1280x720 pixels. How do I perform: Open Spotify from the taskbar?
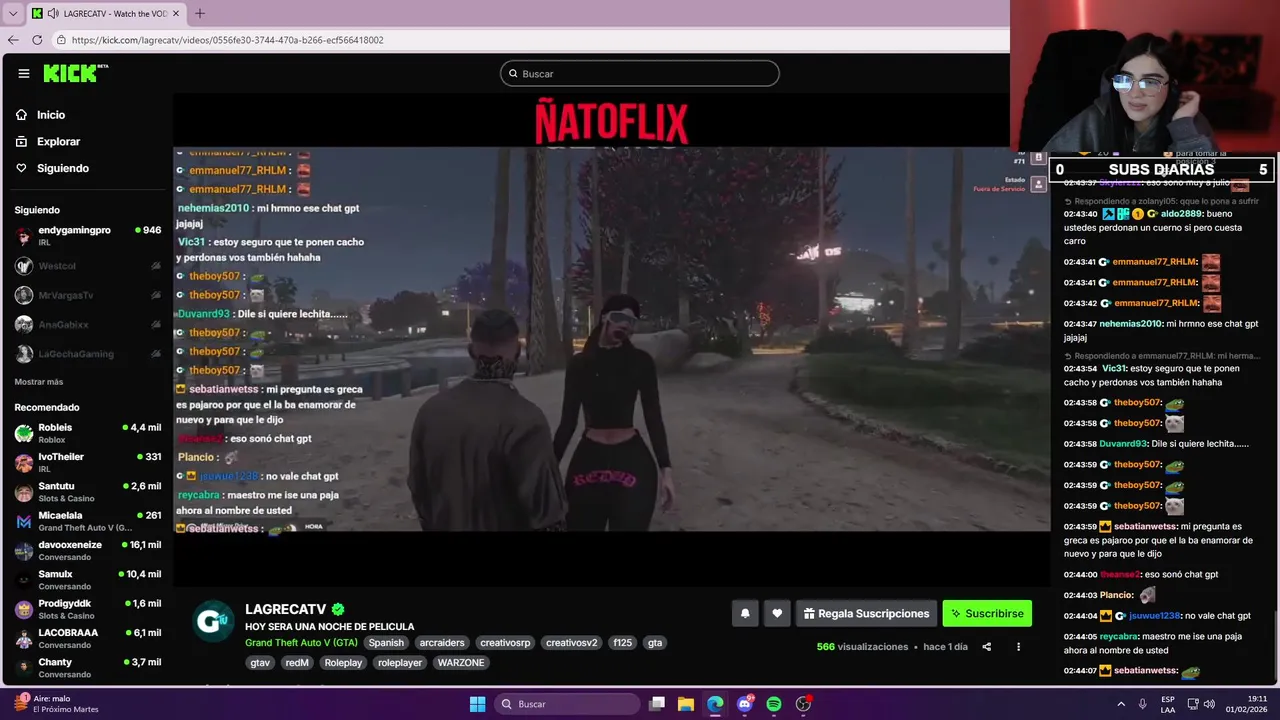click(774, 704)
